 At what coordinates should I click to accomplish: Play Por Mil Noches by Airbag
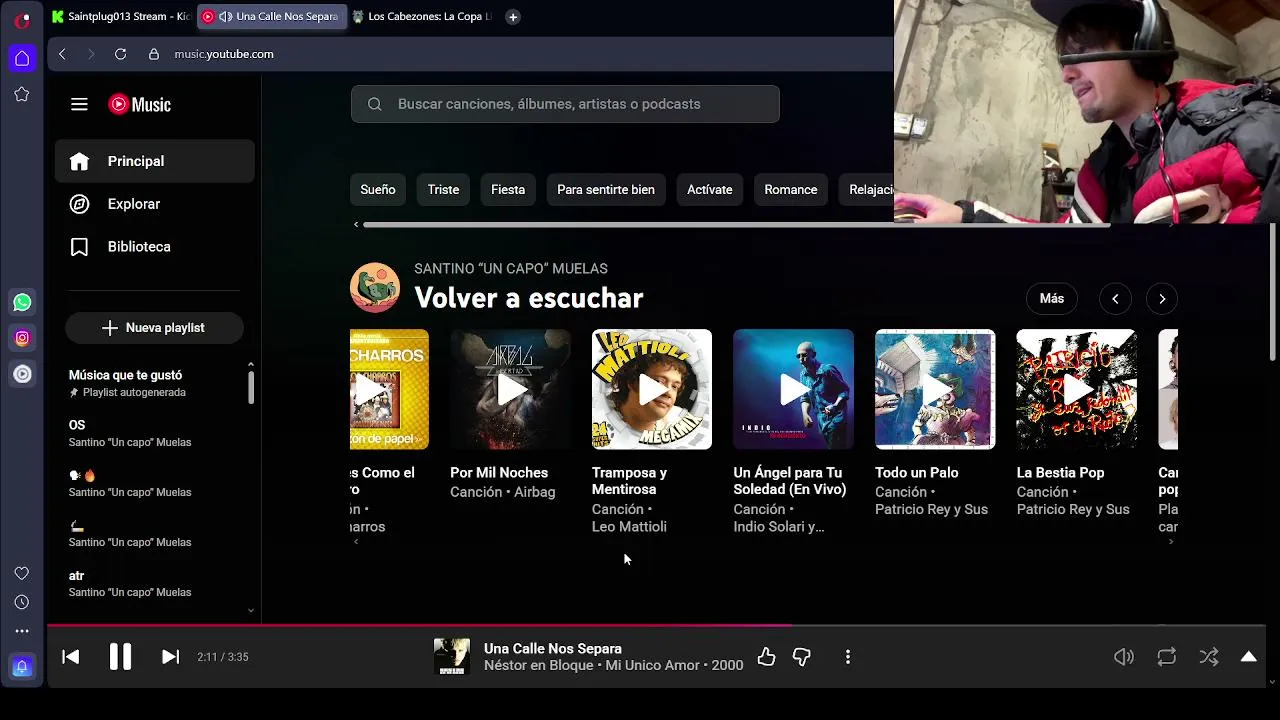[x=510, y=389]
